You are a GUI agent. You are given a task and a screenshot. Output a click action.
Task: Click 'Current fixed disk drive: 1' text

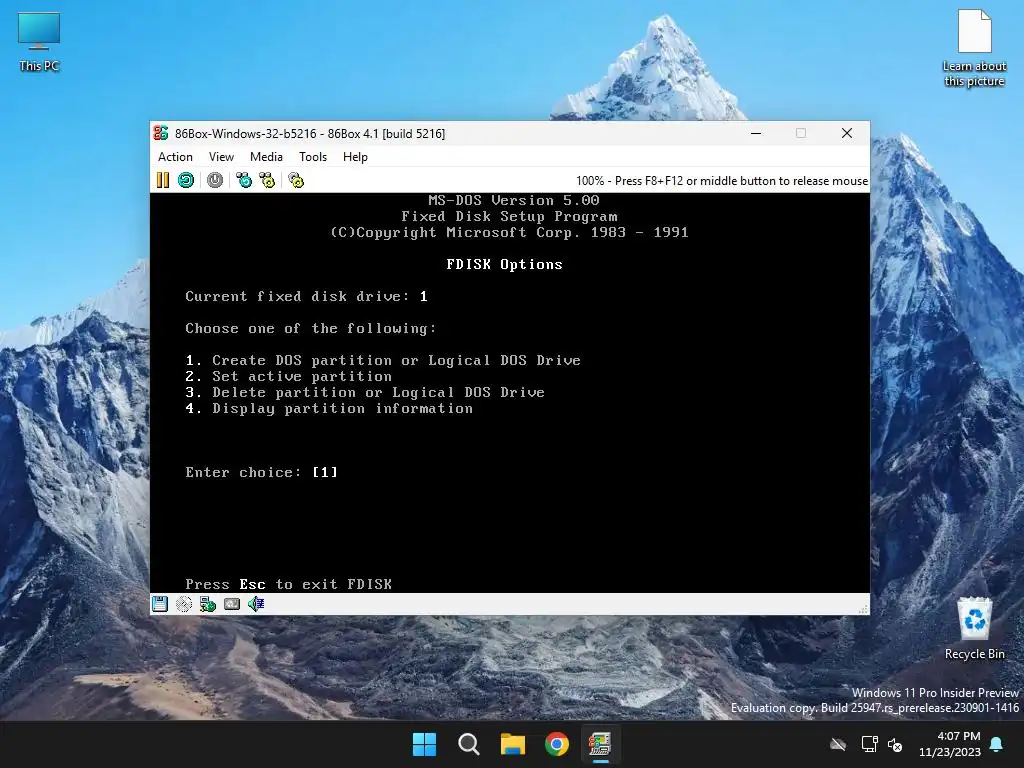coord(306,296)
